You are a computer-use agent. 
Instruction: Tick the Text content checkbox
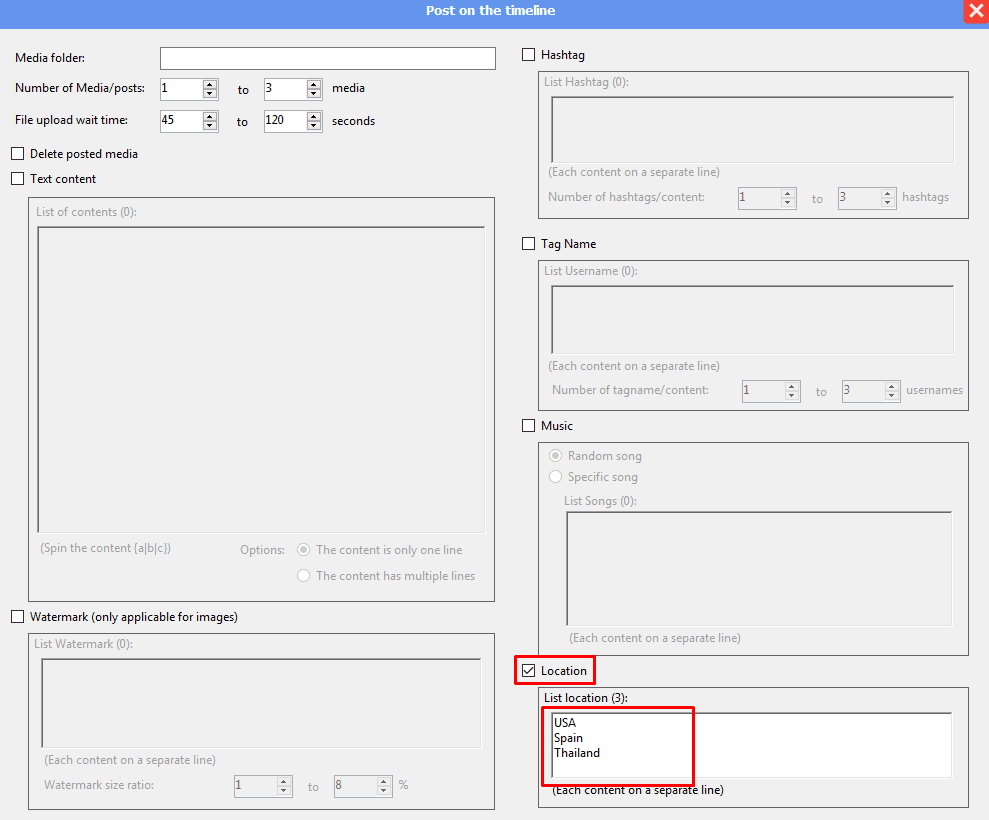point(17,179)
